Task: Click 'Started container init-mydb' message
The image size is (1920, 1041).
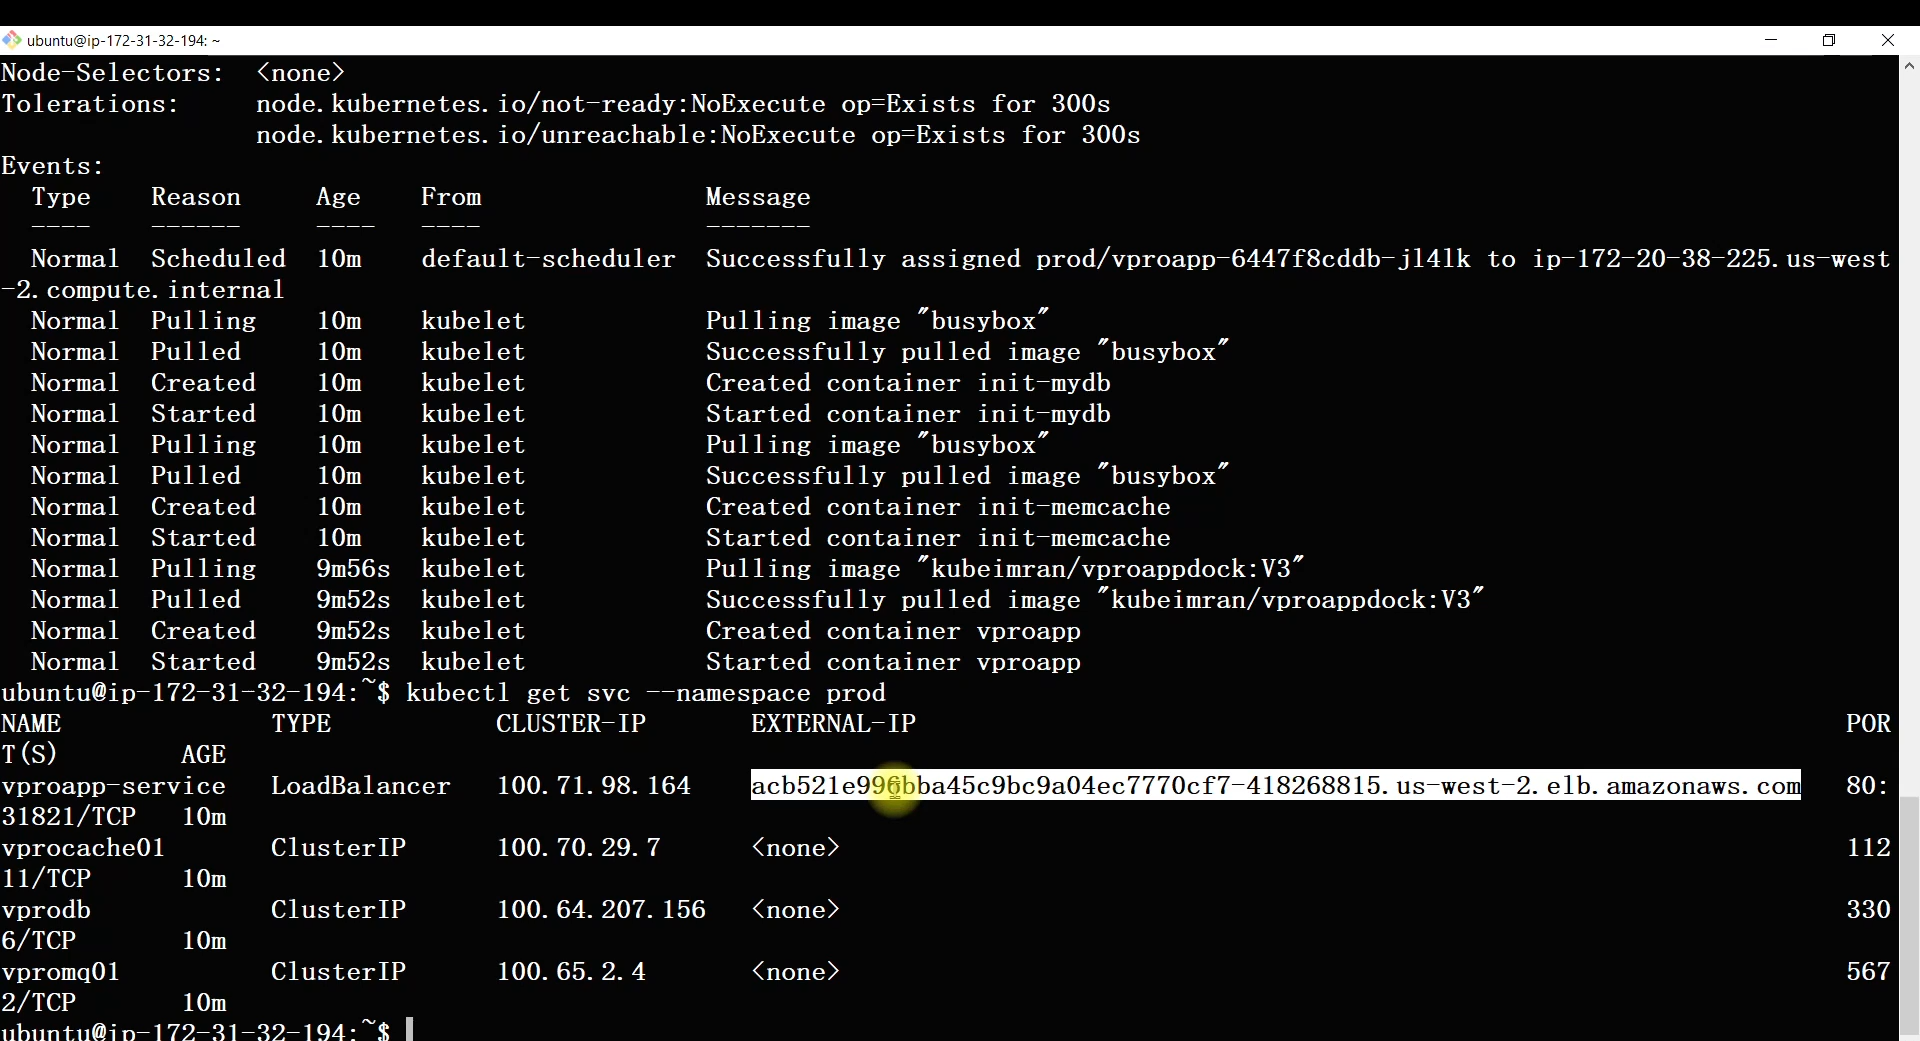Action: pyautogui.click(x=908, y=414)
